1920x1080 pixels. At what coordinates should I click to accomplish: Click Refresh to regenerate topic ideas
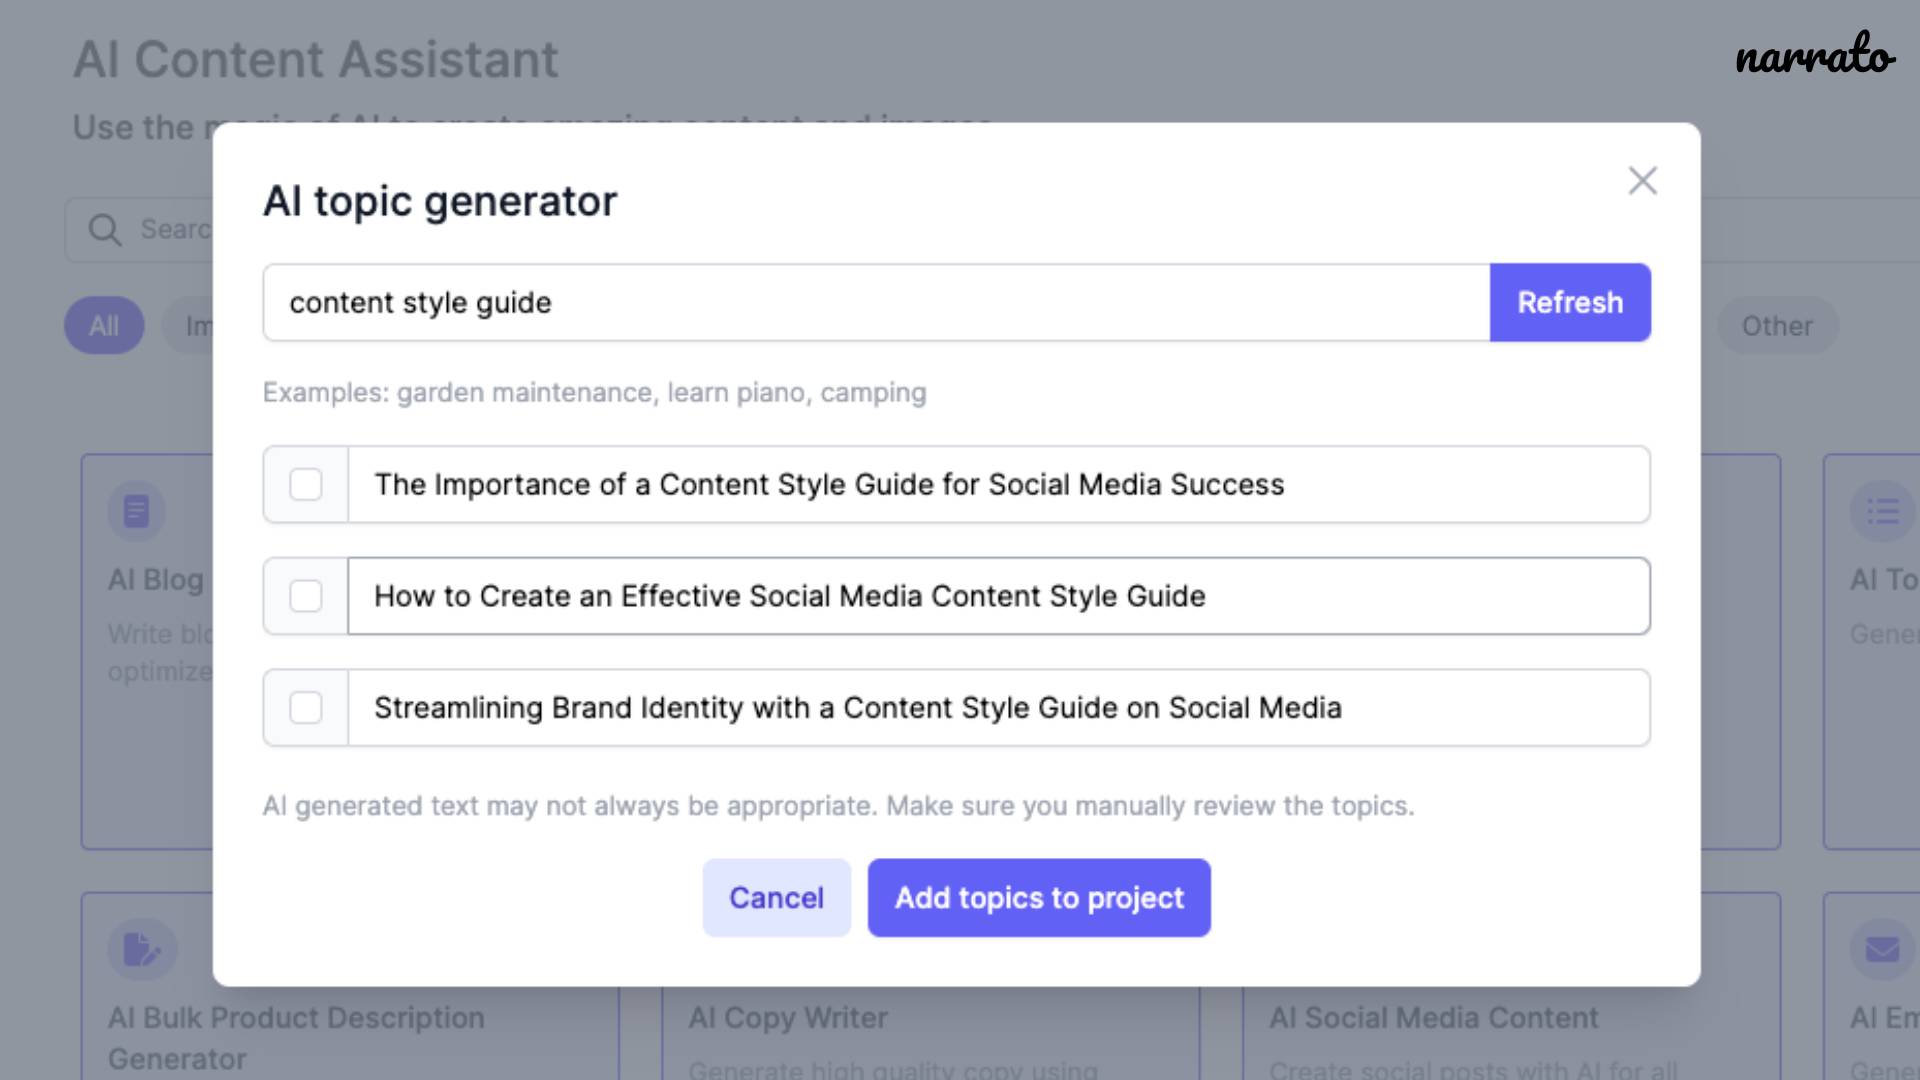point(1571,302)
